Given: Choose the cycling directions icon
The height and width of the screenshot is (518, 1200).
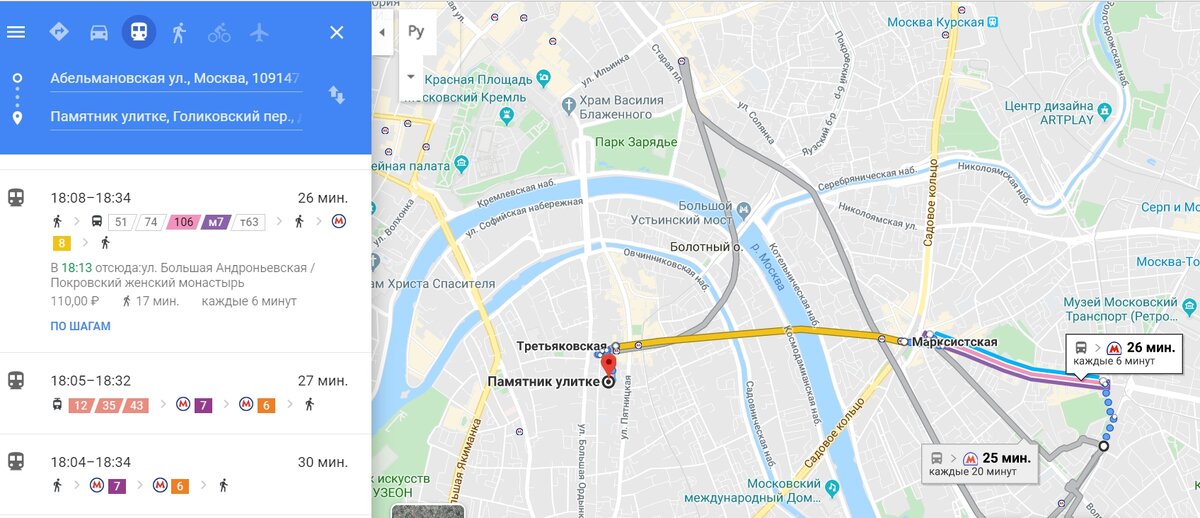Looking at the screenshot, I should [219, 32].
